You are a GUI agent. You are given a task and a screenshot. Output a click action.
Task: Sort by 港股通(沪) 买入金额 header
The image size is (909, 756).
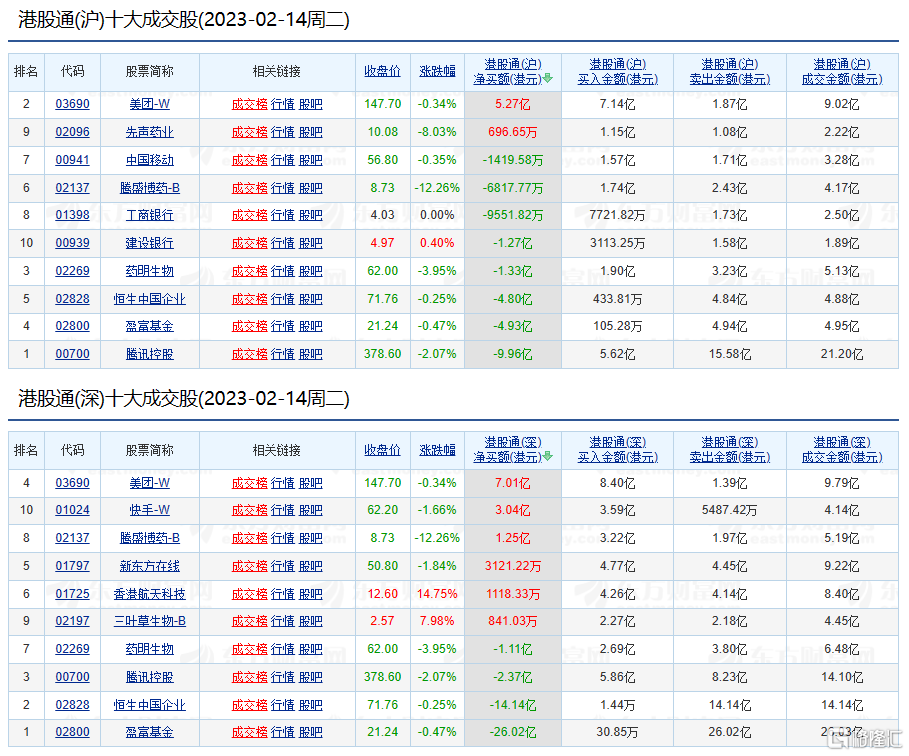(617, 71)
